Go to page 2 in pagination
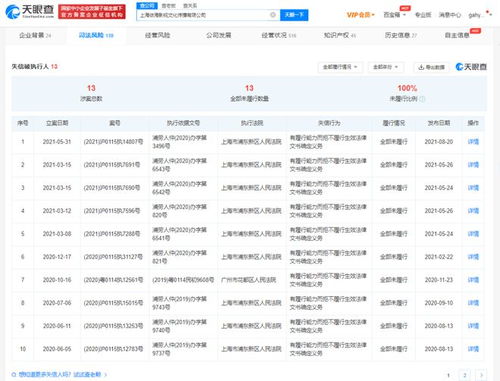The image size is (500, 381). click(465, 375)
